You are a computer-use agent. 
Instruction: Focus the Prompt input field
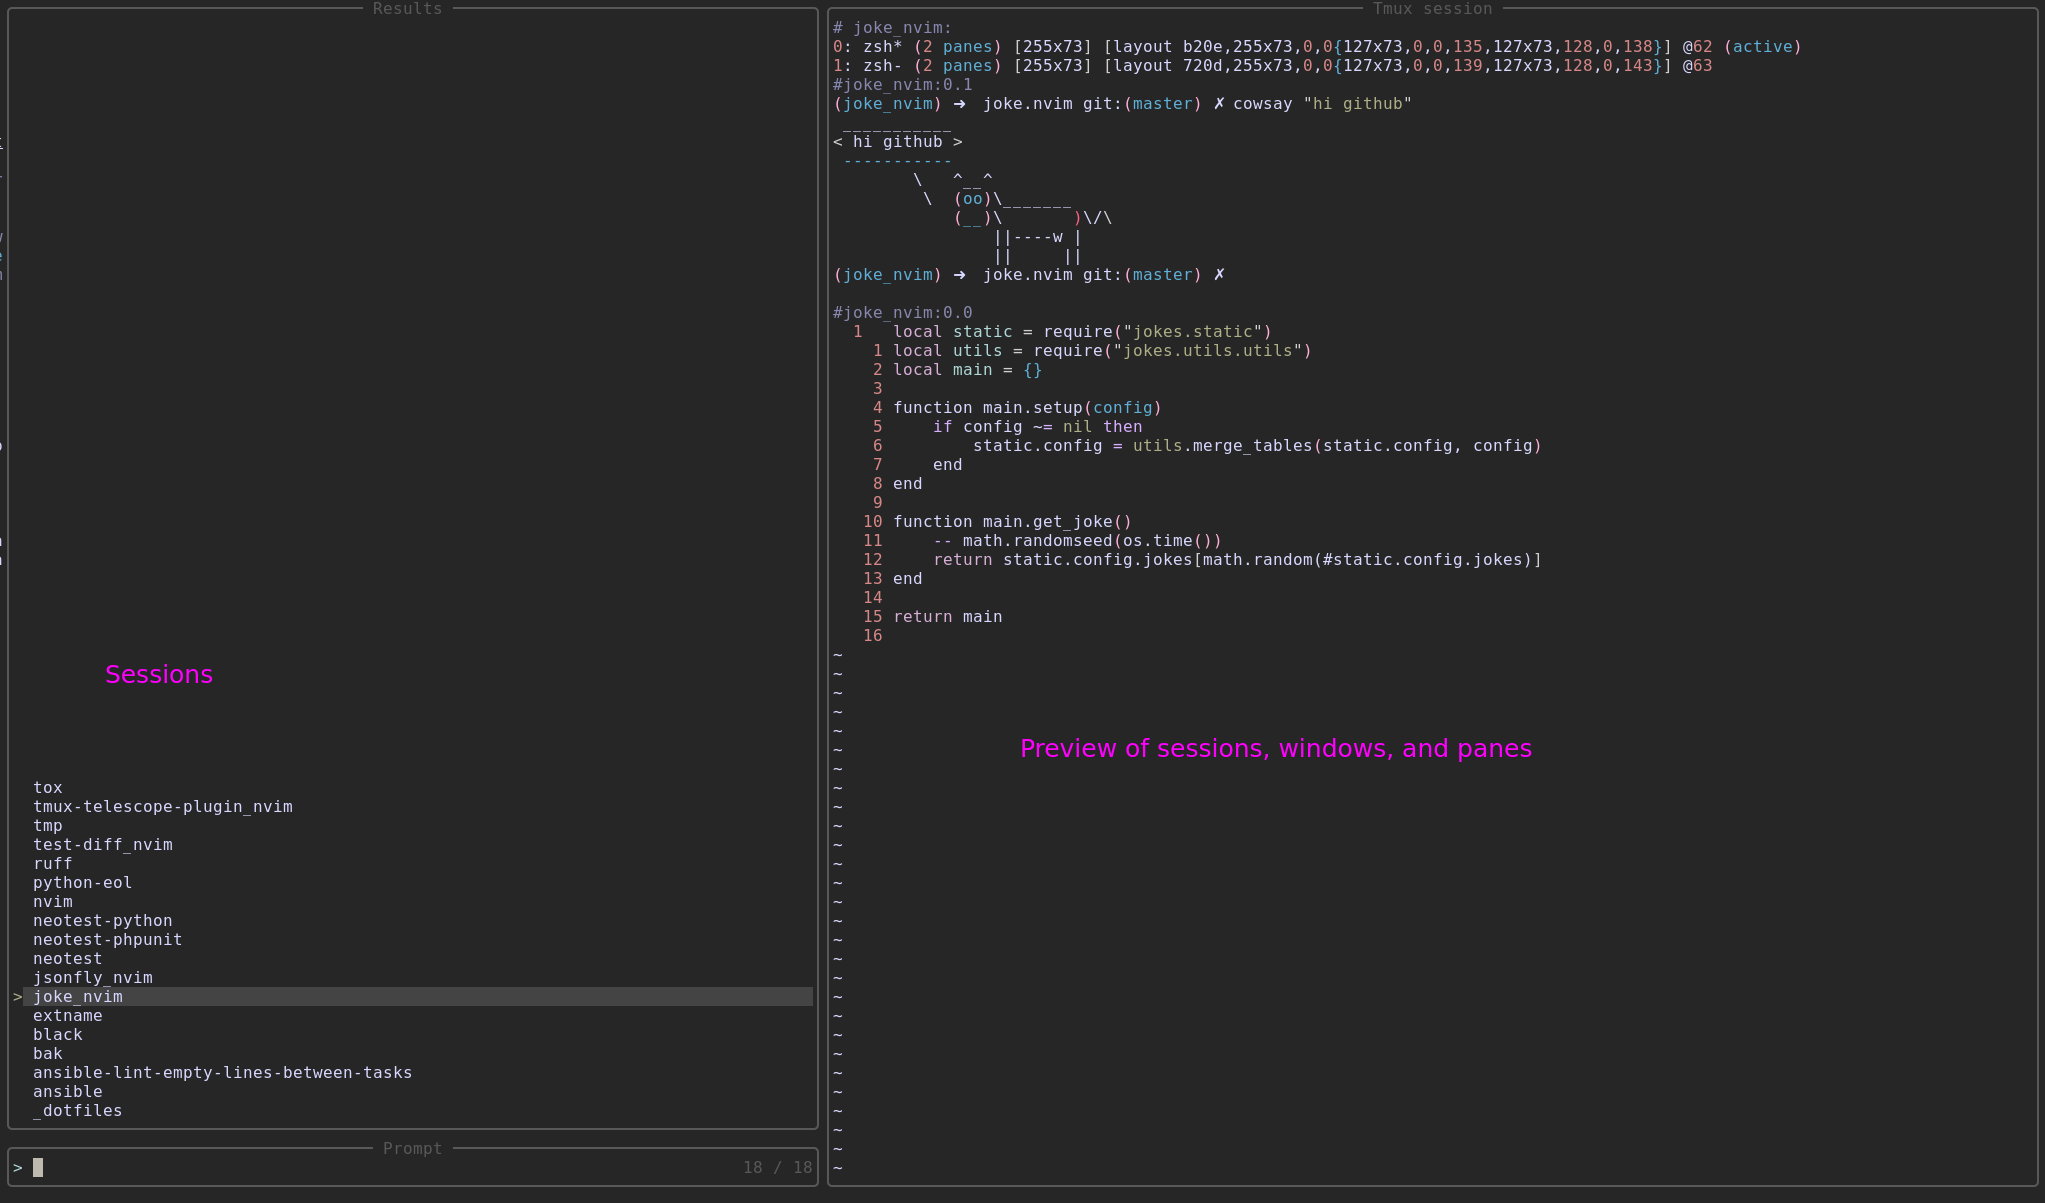pos(380,1168)
